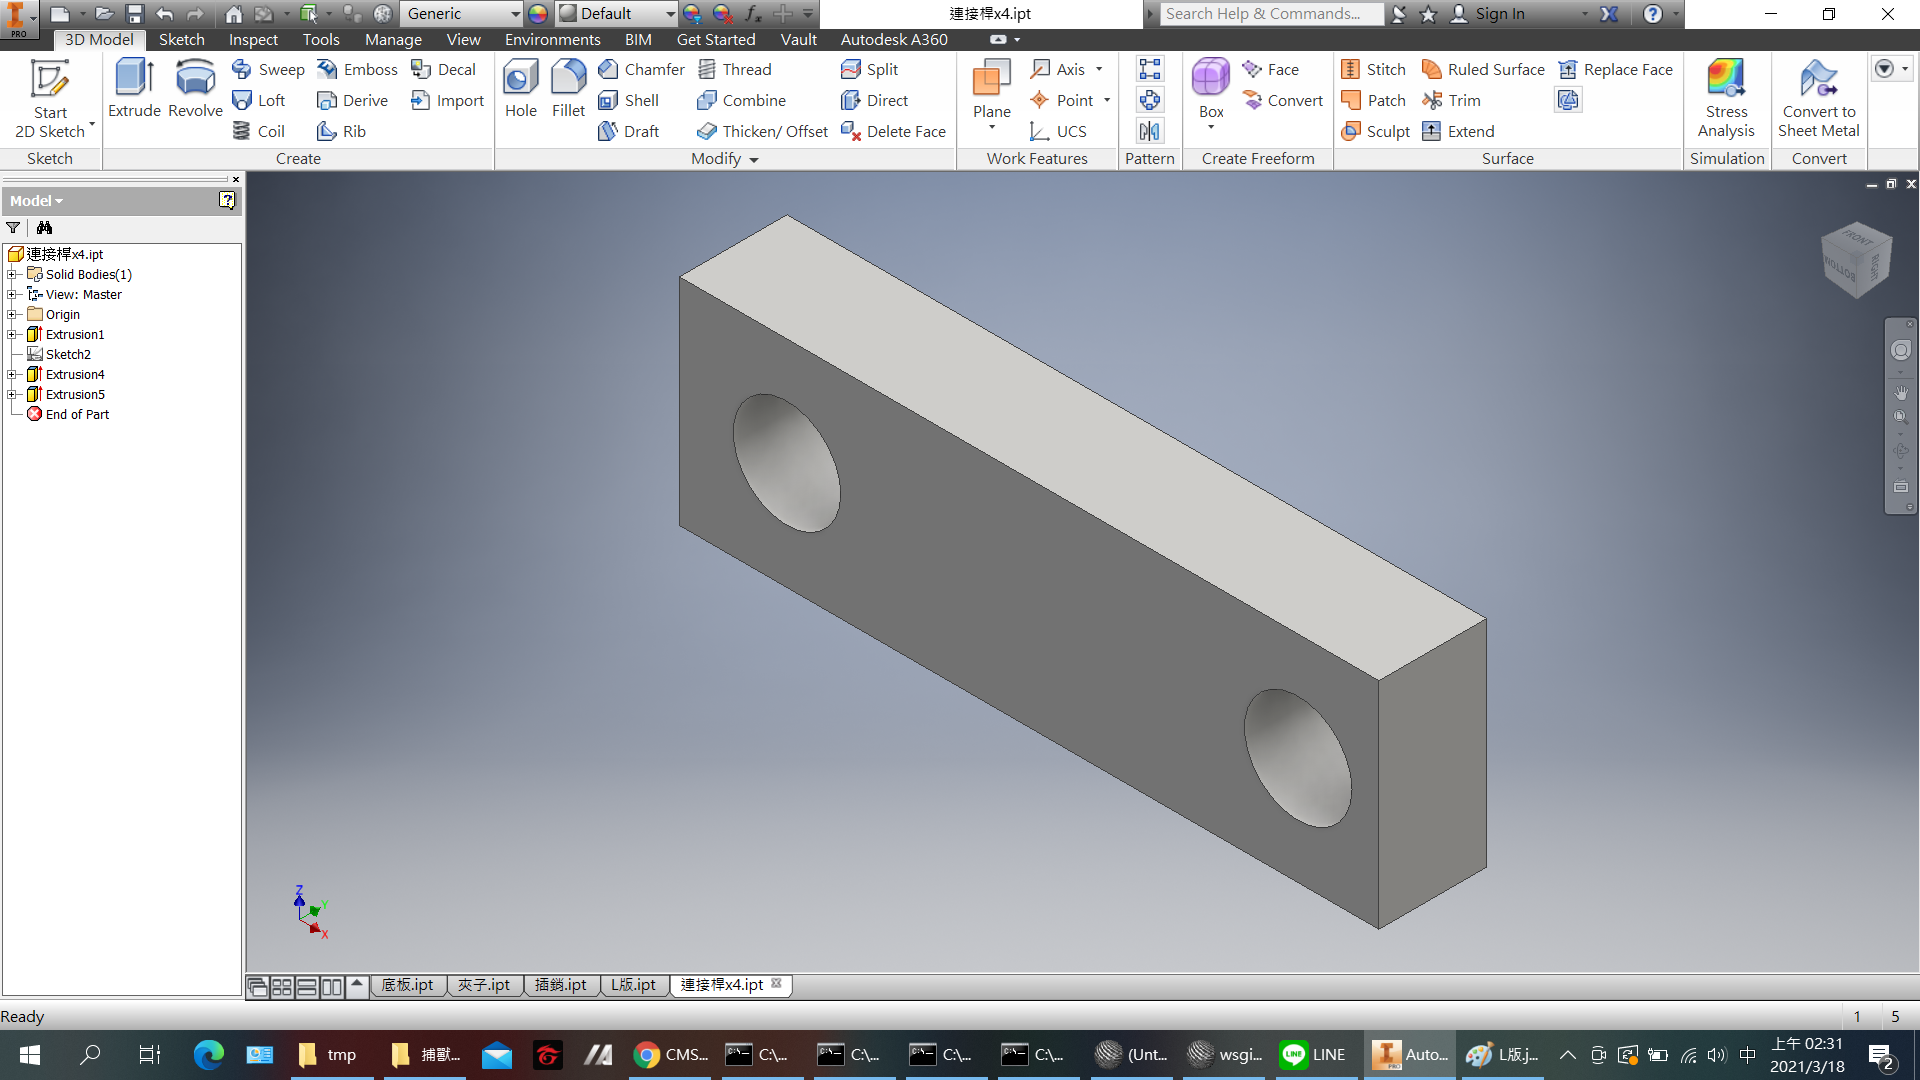Select the Coil tool
The height and width of the screenshot is (1080, 1920).
pos(259,131)
